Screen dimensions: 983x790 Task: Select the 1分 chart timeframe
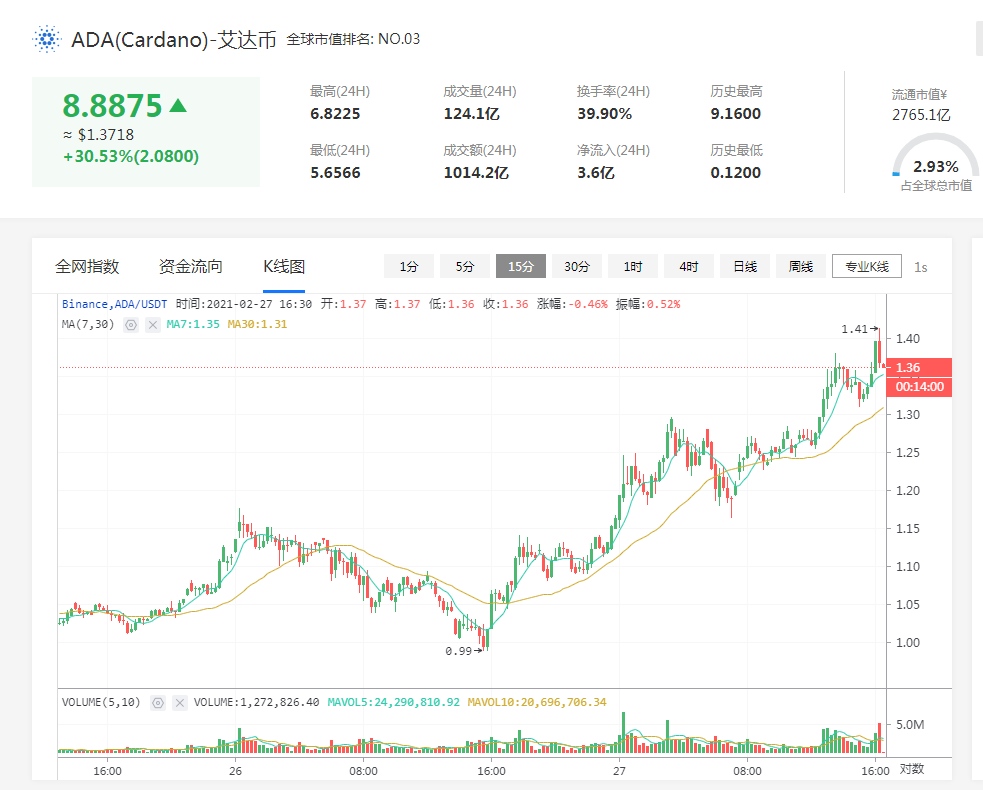408,266
